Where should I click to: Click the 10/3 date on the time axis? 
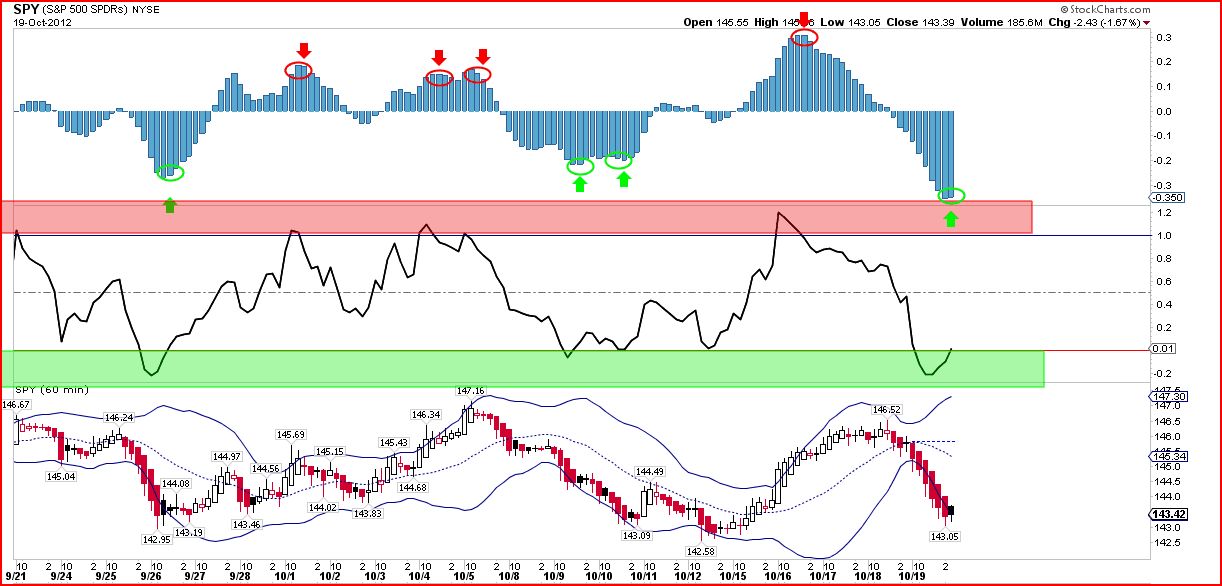[374, 577]
